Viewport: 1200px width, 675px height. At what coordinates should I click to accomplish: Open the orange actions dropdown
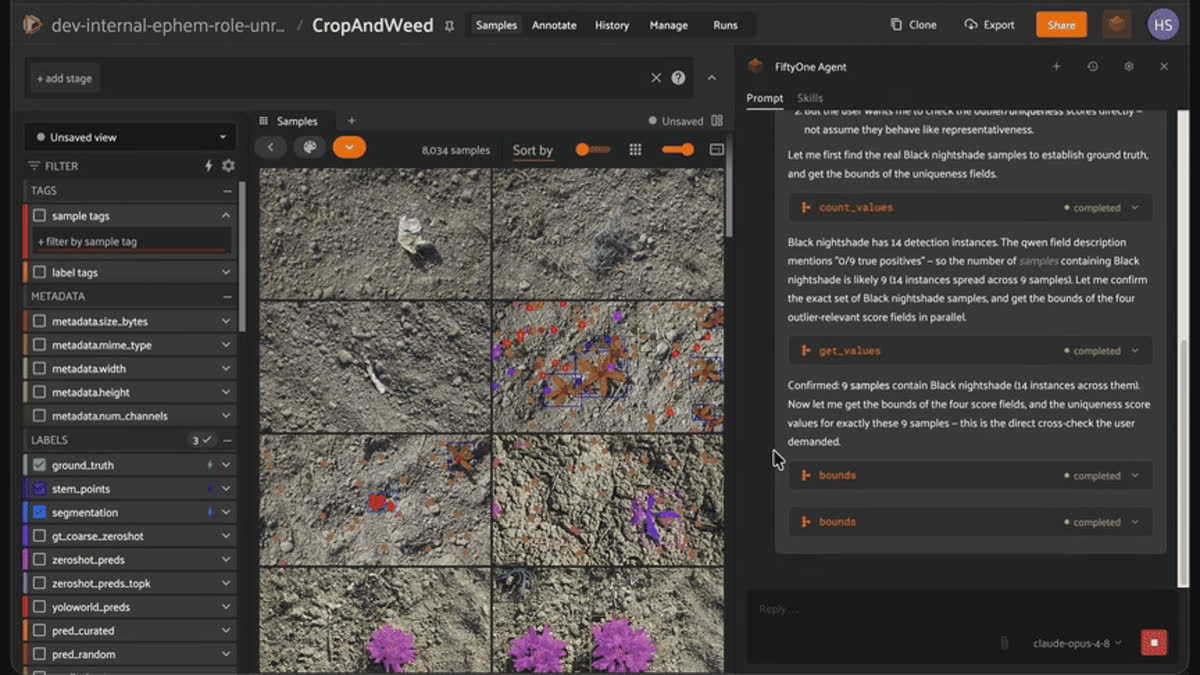coord(349,148)
